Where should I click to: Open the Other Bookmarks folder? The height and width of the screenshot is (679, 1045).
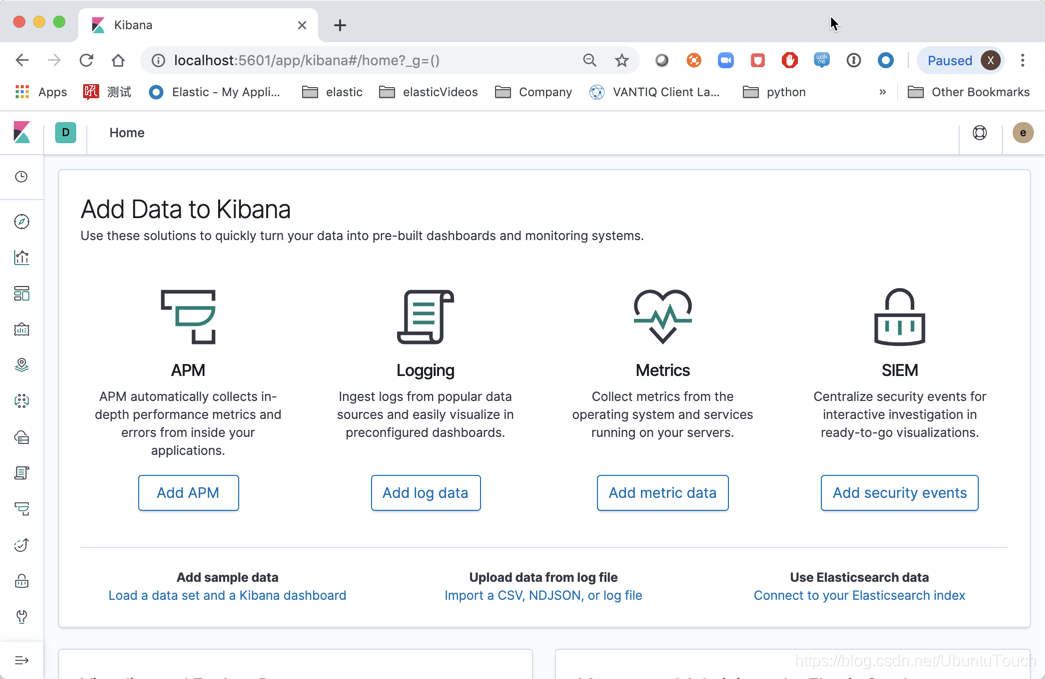click(x=969, y=92)
